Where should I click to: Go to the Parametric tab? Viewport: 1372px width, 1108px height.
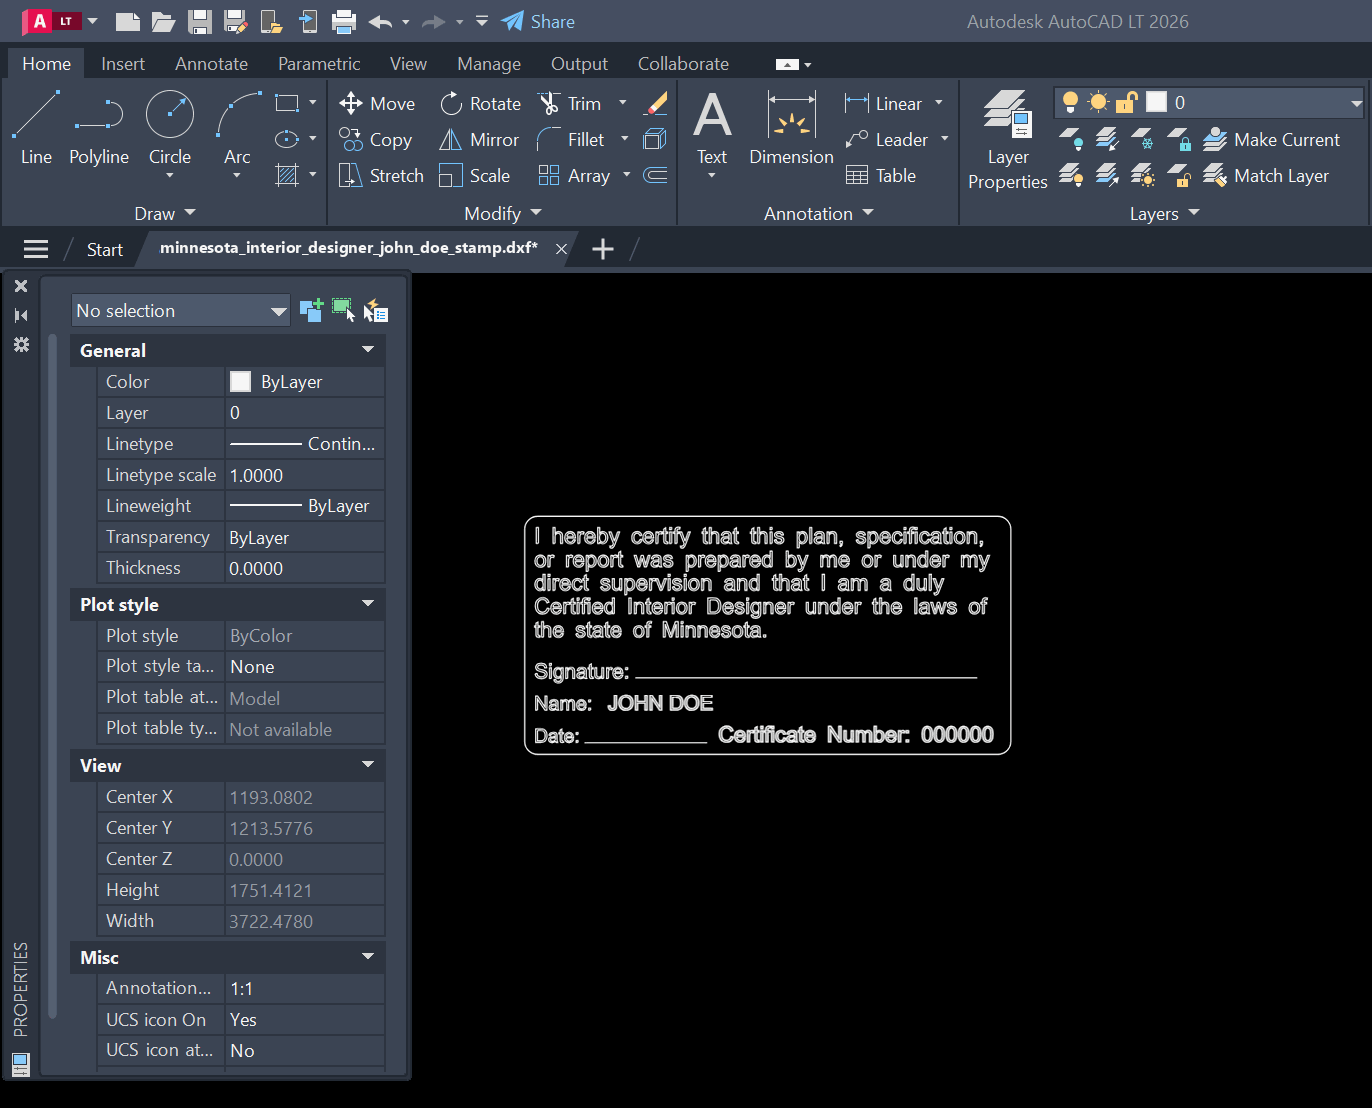pos(319,63)
